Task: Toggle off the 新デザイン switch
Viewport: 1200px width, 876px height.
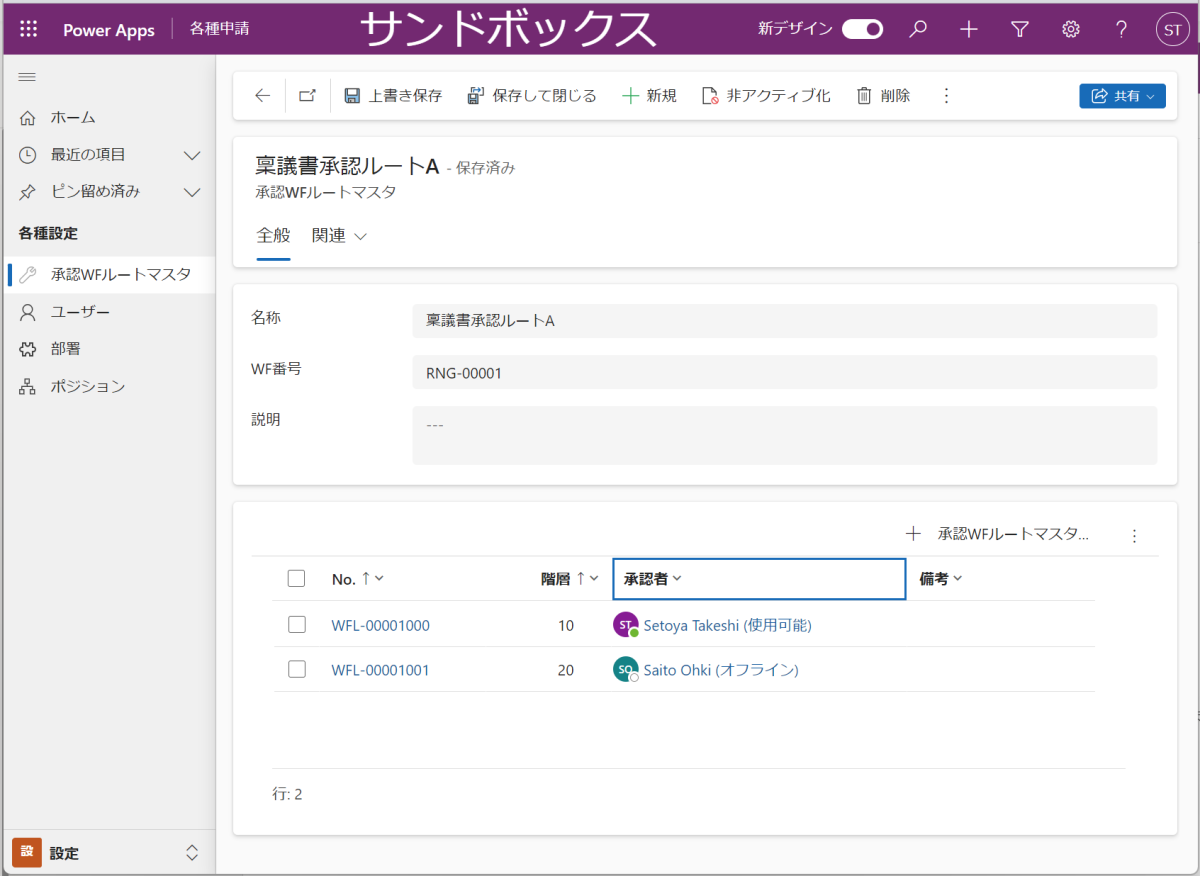Action: tap(862, 29)
